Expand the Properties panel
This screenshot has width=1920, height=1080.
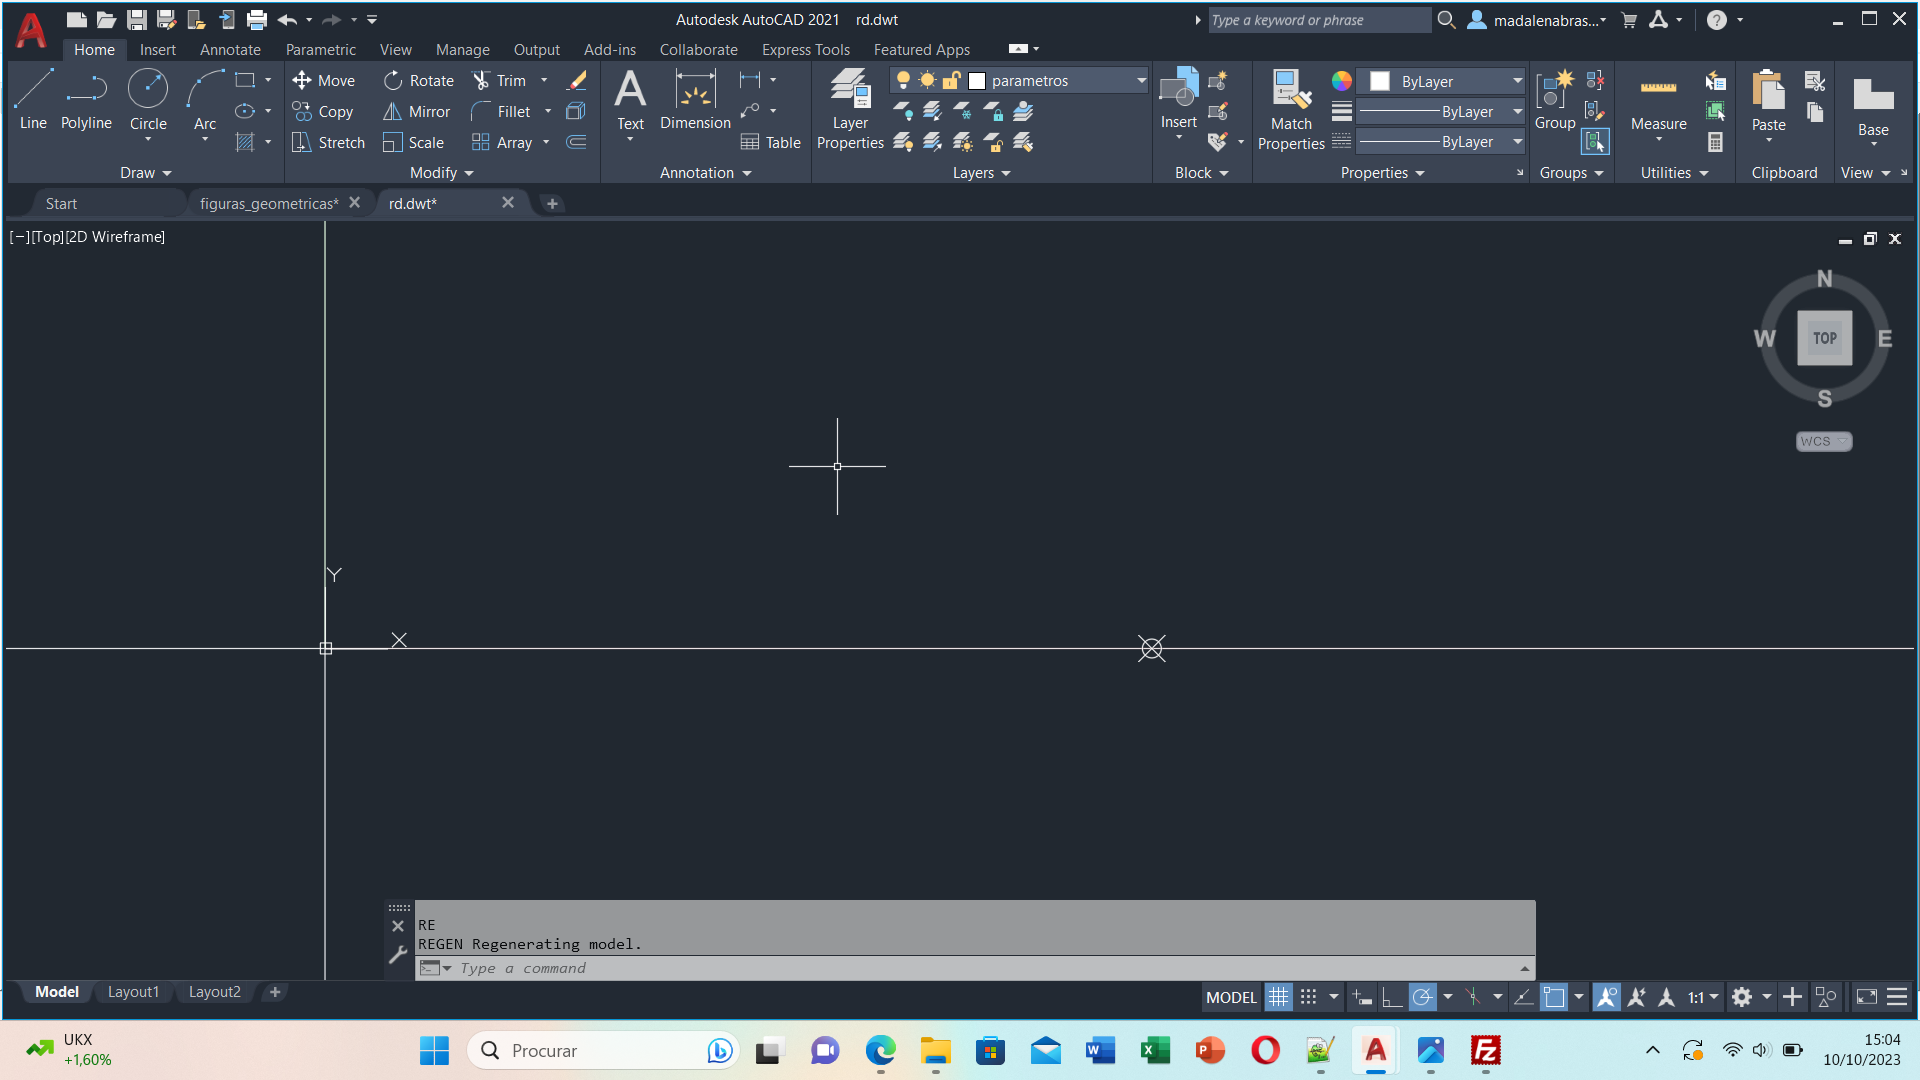[1382, 173]
